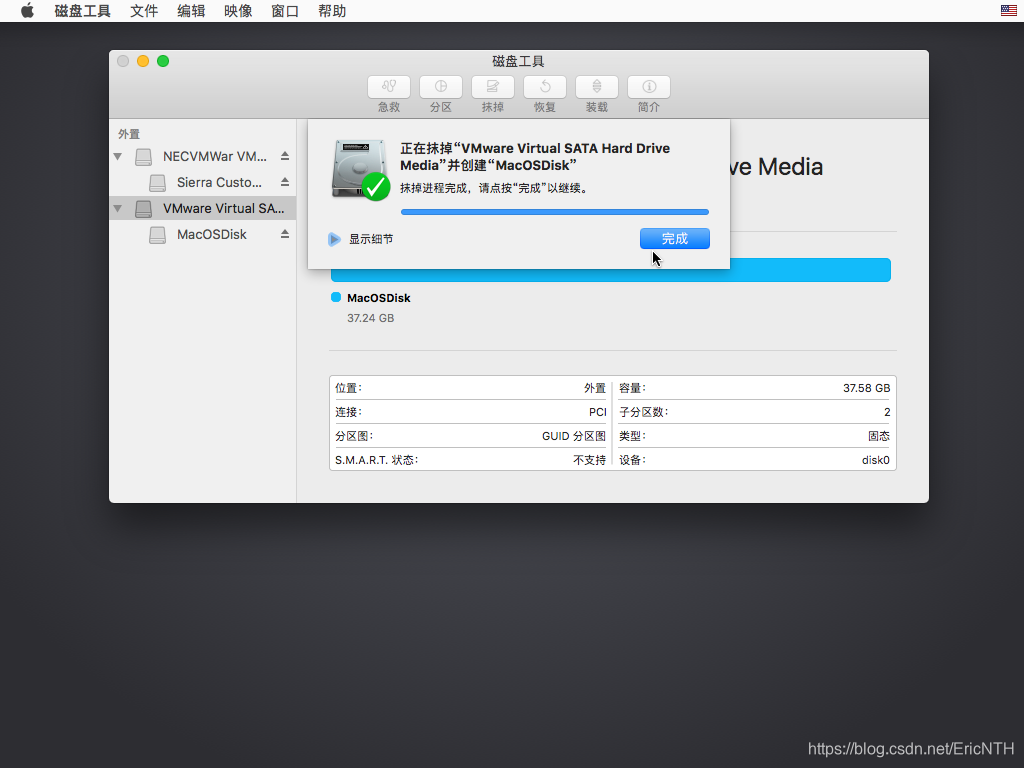This screenshot has width=1024, height=768.
Task: Select MacOSDisk in the sidebar
Action: coord(202,234)
